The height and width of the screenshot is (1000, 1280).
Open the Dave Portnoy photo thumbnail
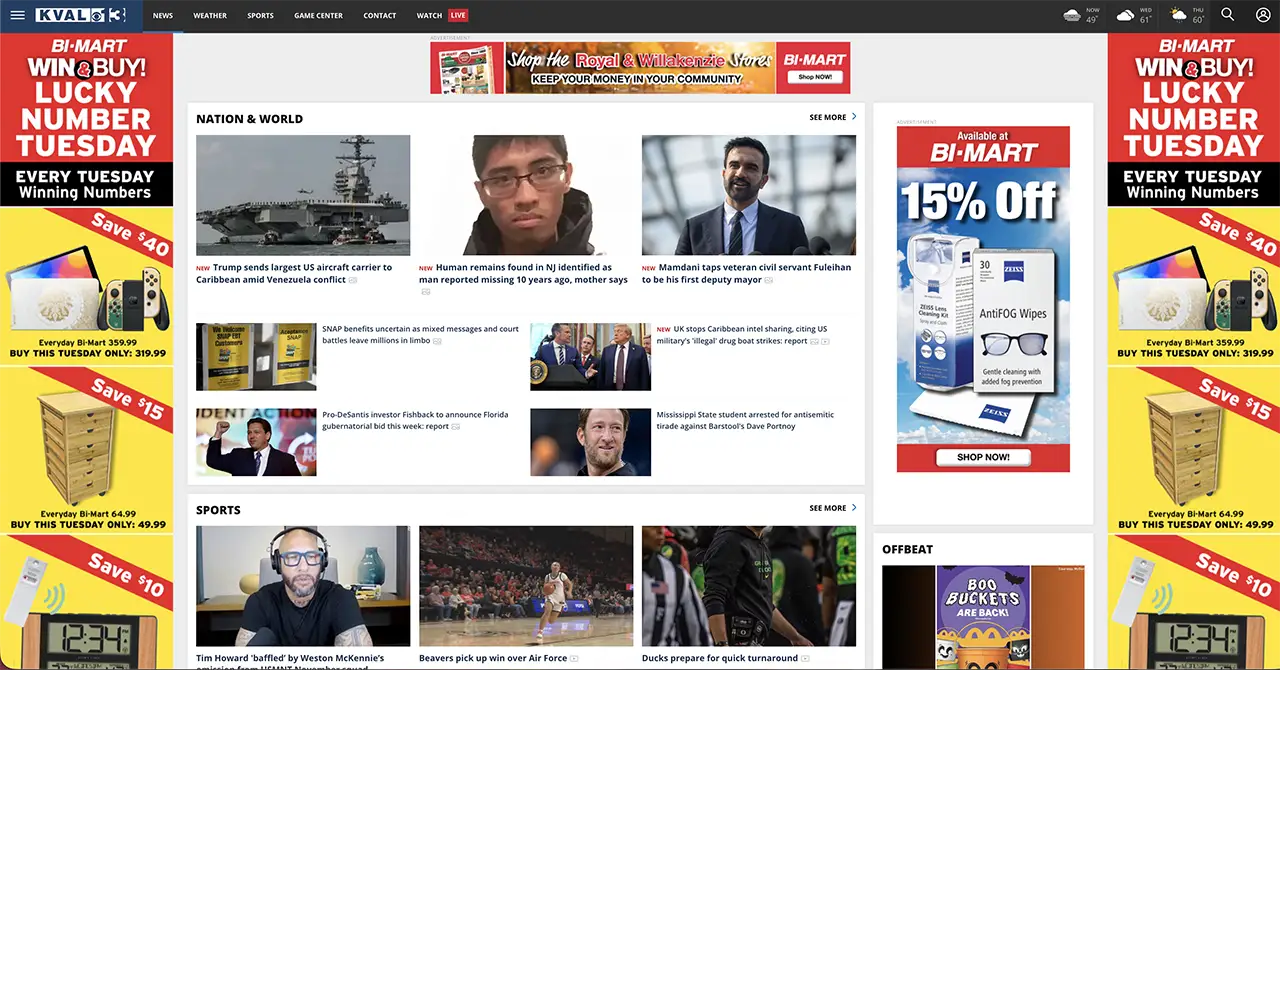(x=590, y=442)
